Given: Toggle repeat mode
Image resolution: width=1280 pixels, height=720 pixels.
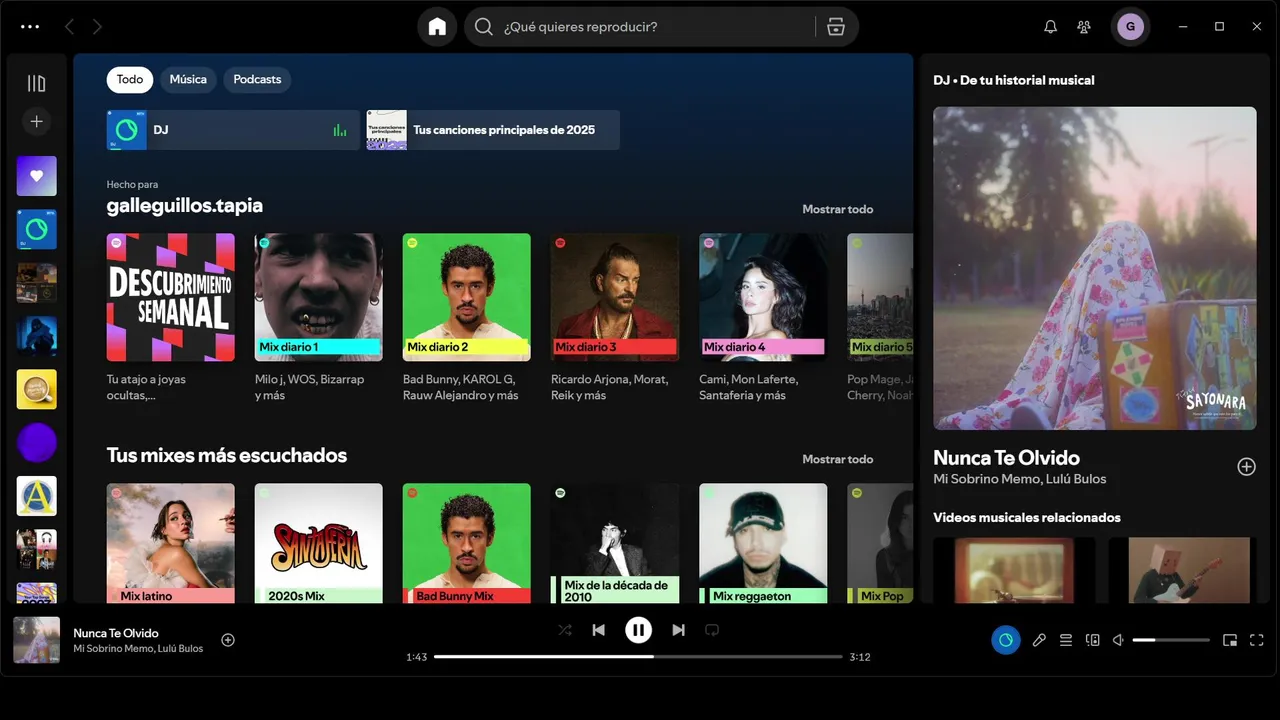Looking at the screenshot, I should coord(712,630).
